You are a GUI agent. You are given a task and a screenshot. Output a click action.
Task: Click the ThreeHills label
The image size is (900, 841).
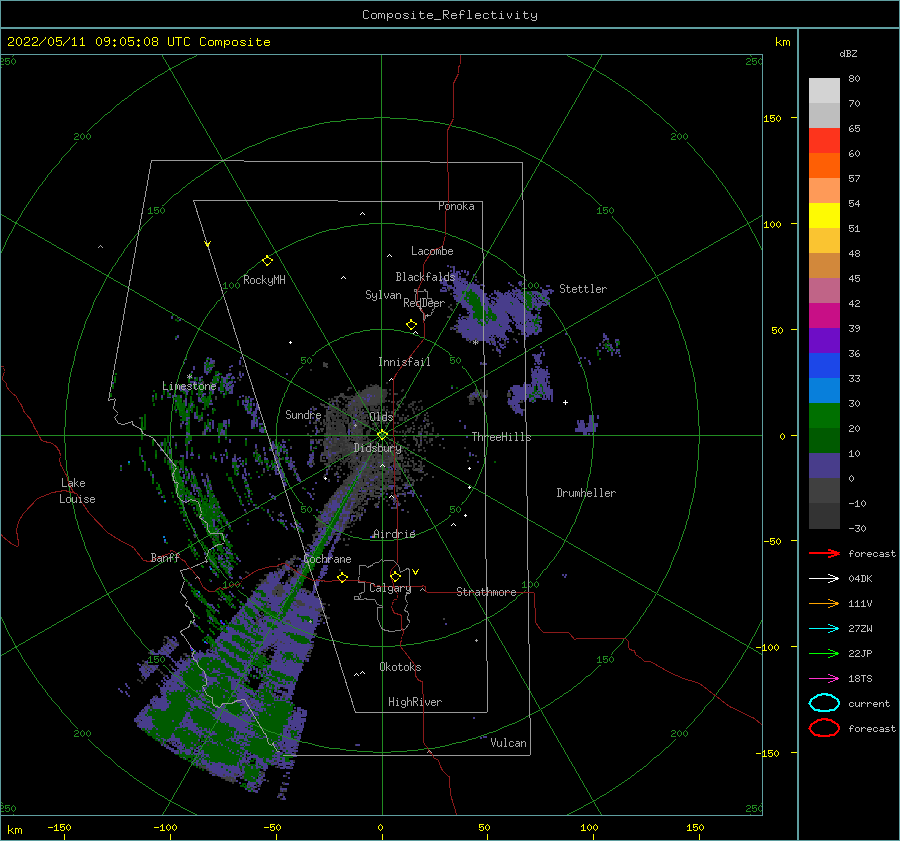coord(502,437)
